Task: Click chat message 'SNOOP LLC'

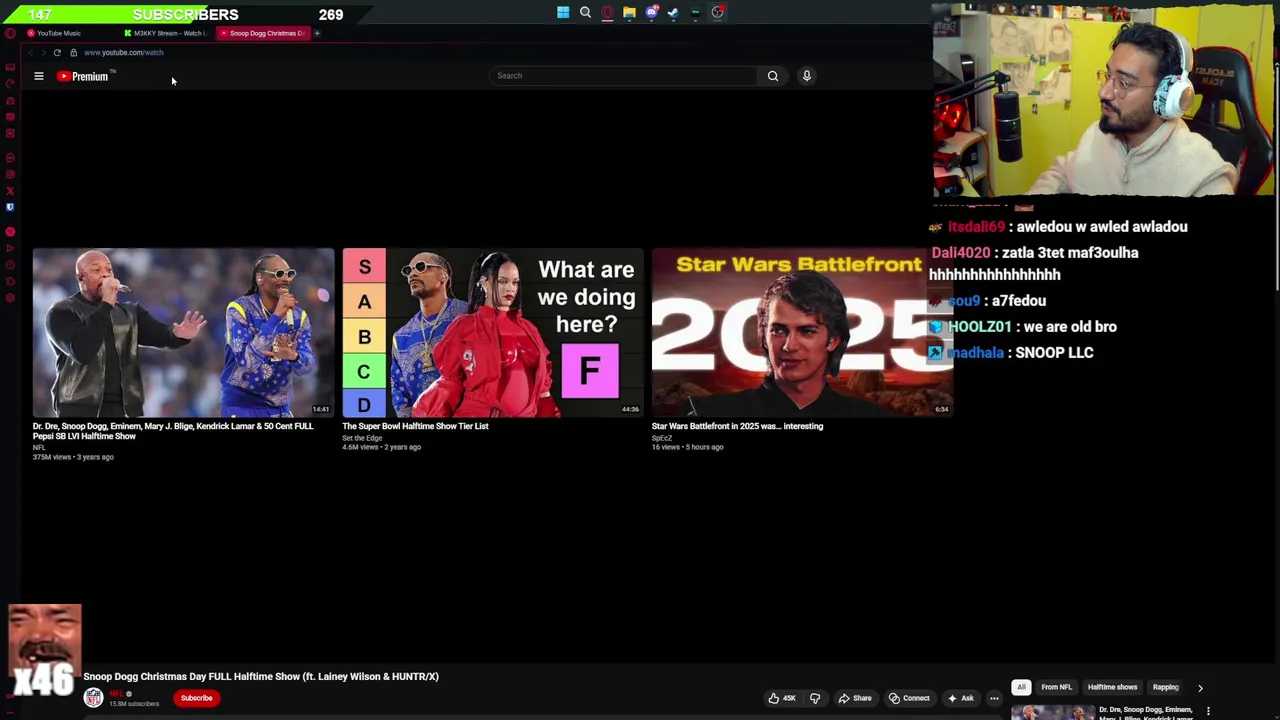Action: pos(1055,352)
